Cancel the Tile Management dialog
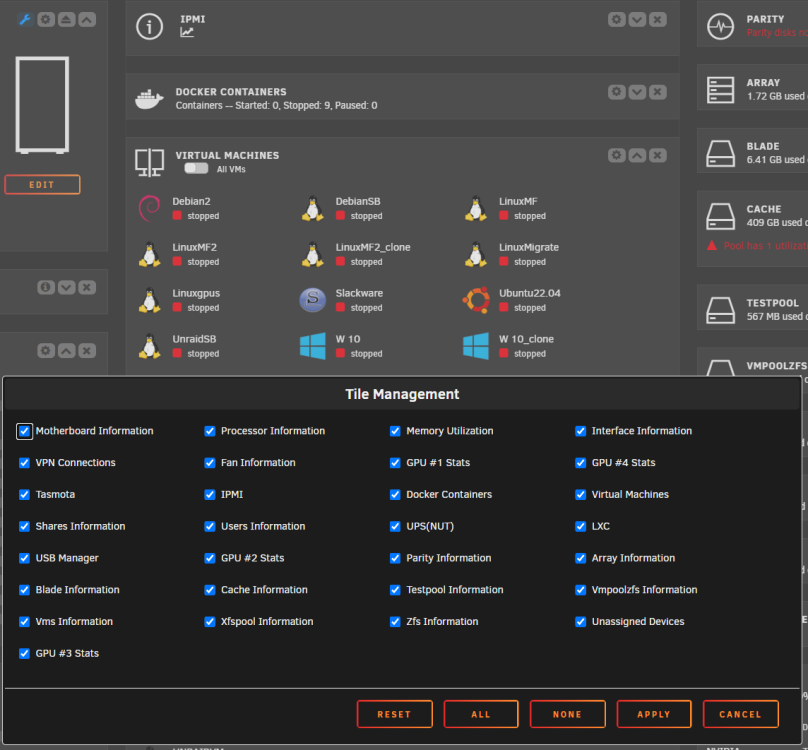Screen dimensions: 808x750 click(740, 714)
